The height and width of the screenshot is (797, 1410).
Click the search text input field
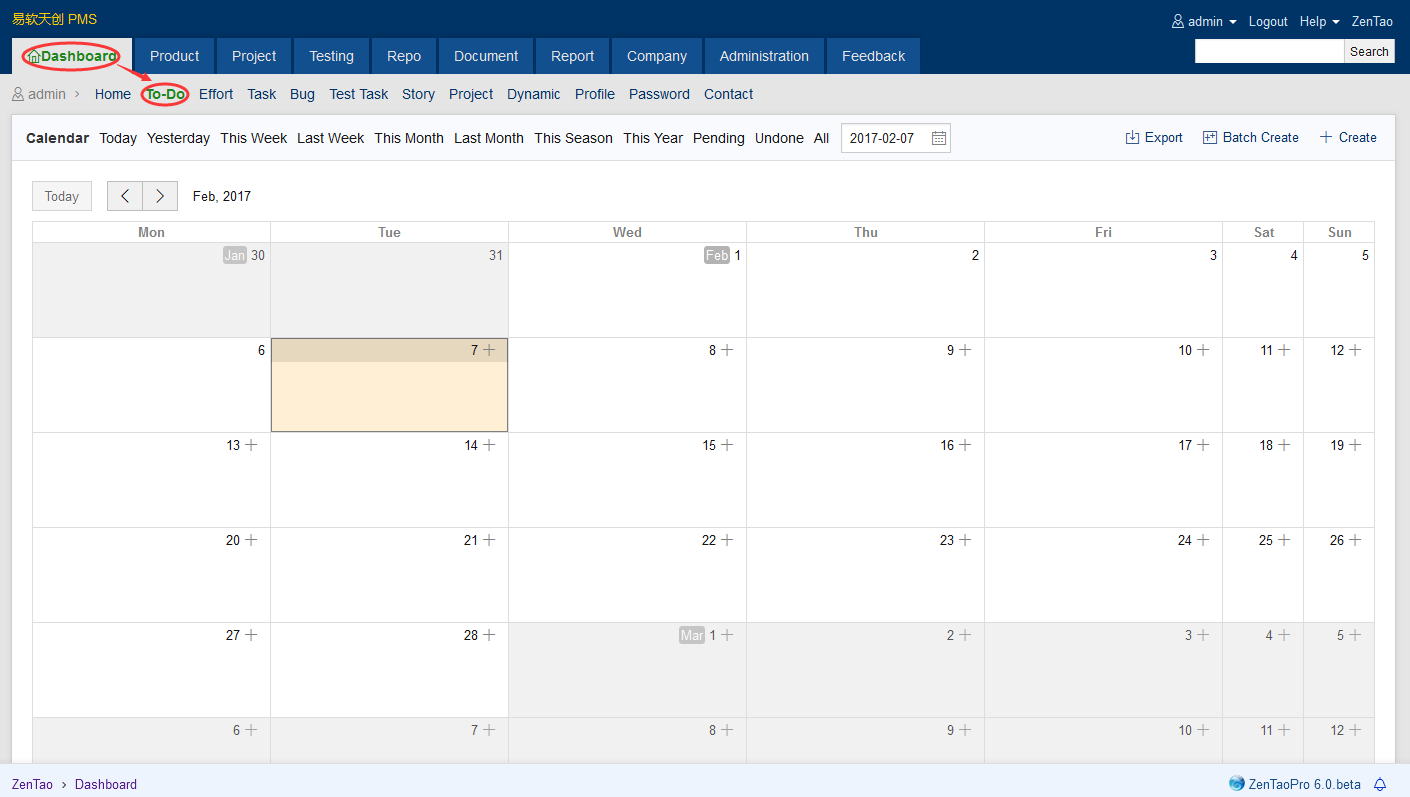tap(1268, 52)
